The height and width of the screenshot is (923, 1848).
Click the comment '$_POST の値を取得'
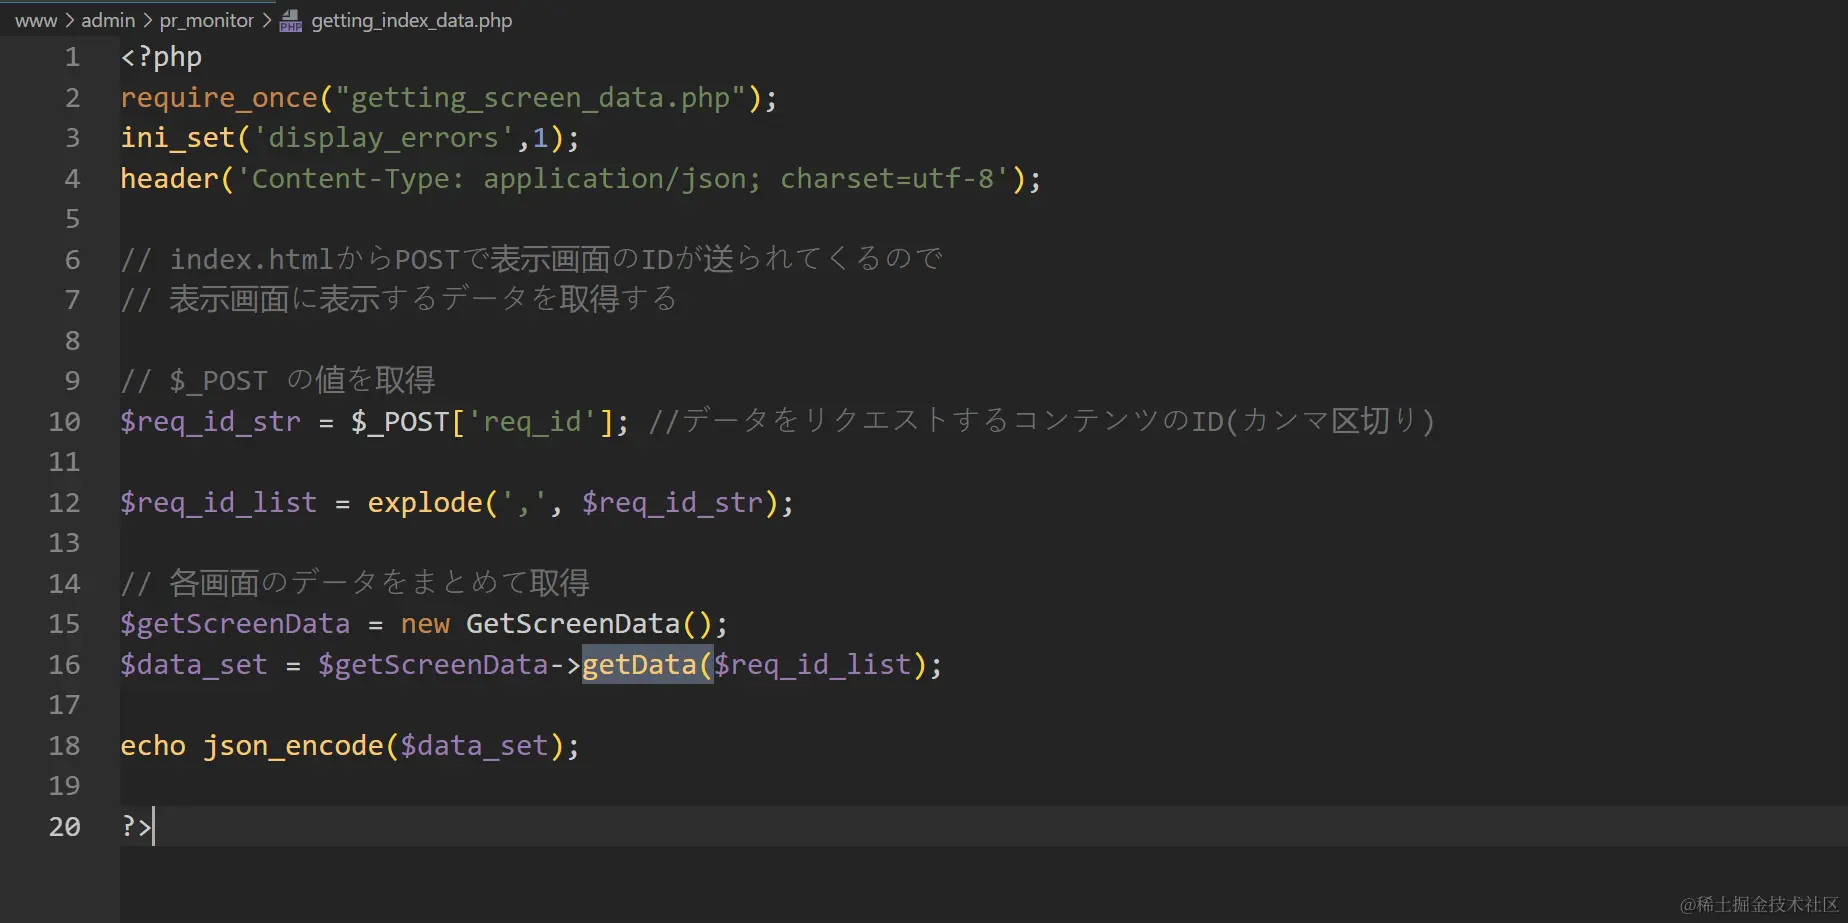click(278, 381)
